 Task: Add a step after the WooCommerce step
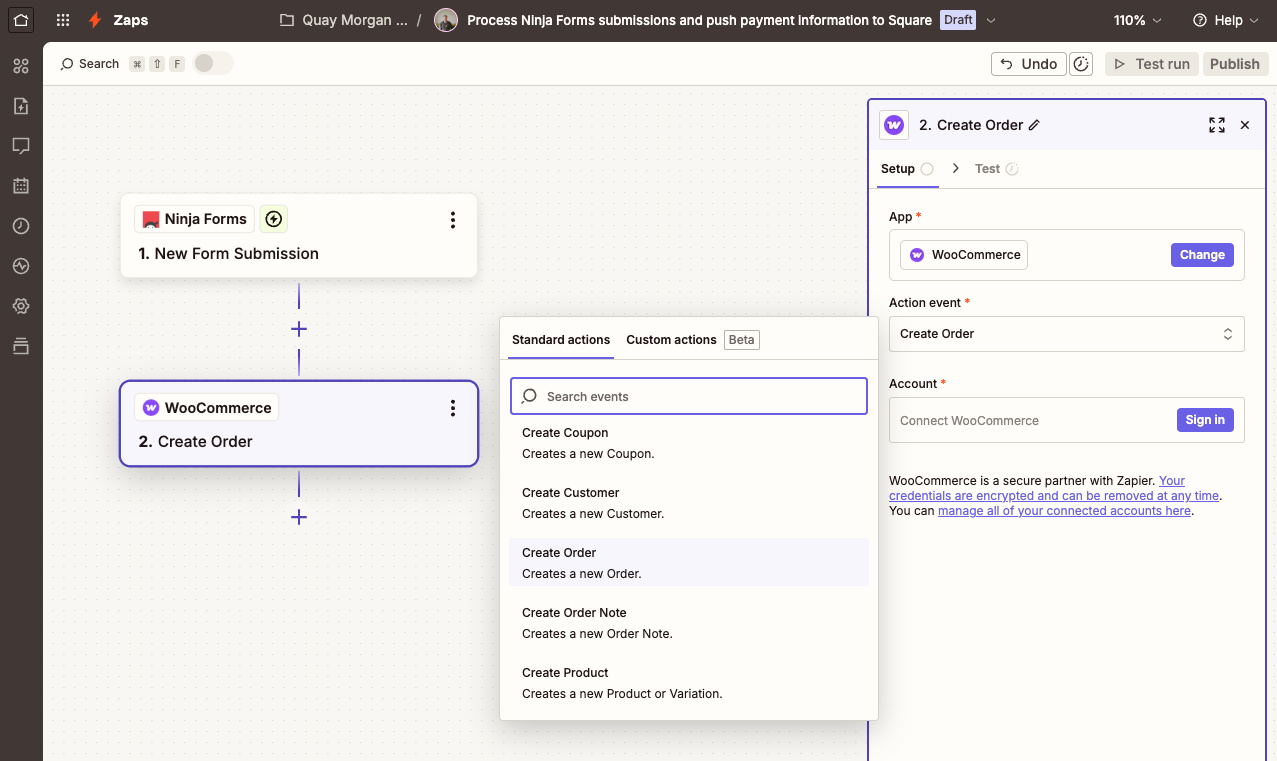(298, 517)
